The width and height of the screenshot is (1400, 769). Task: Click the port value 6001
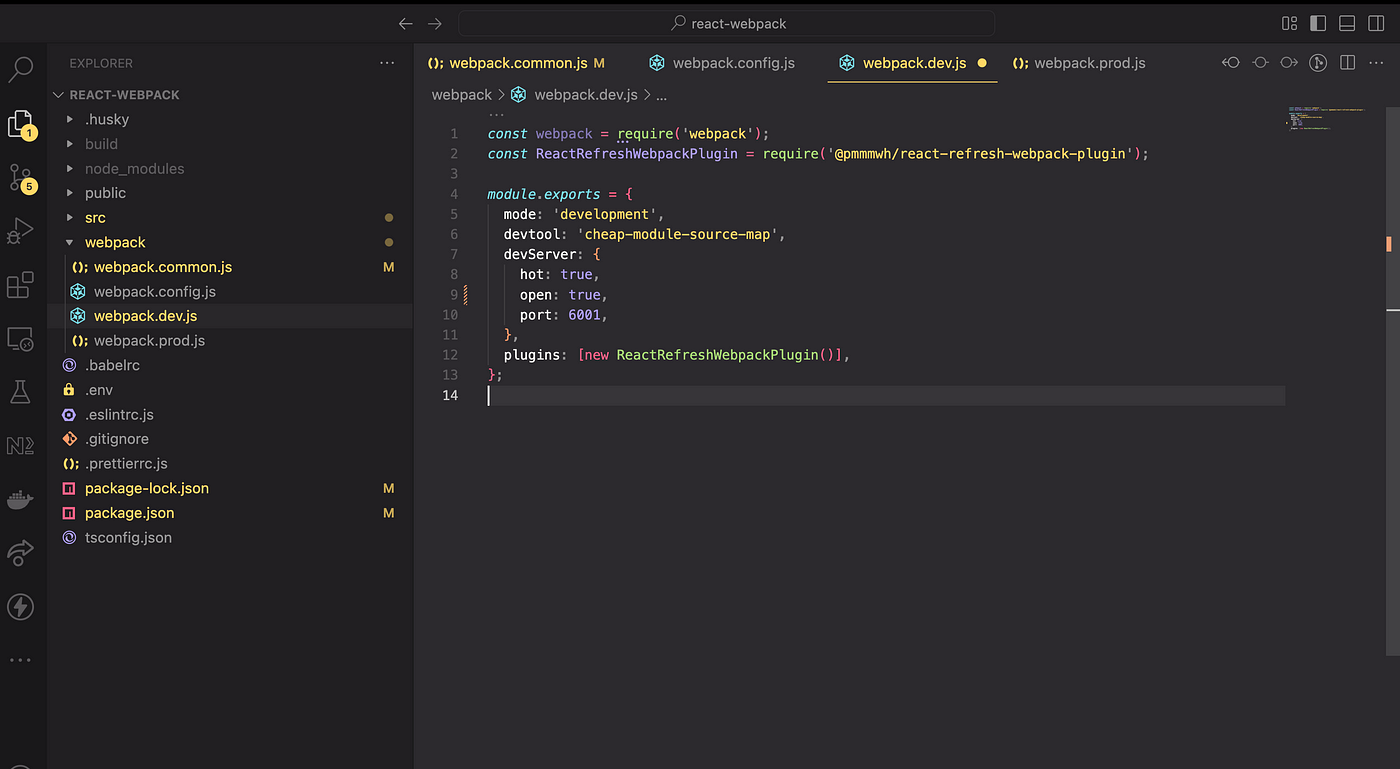(585, 315)
